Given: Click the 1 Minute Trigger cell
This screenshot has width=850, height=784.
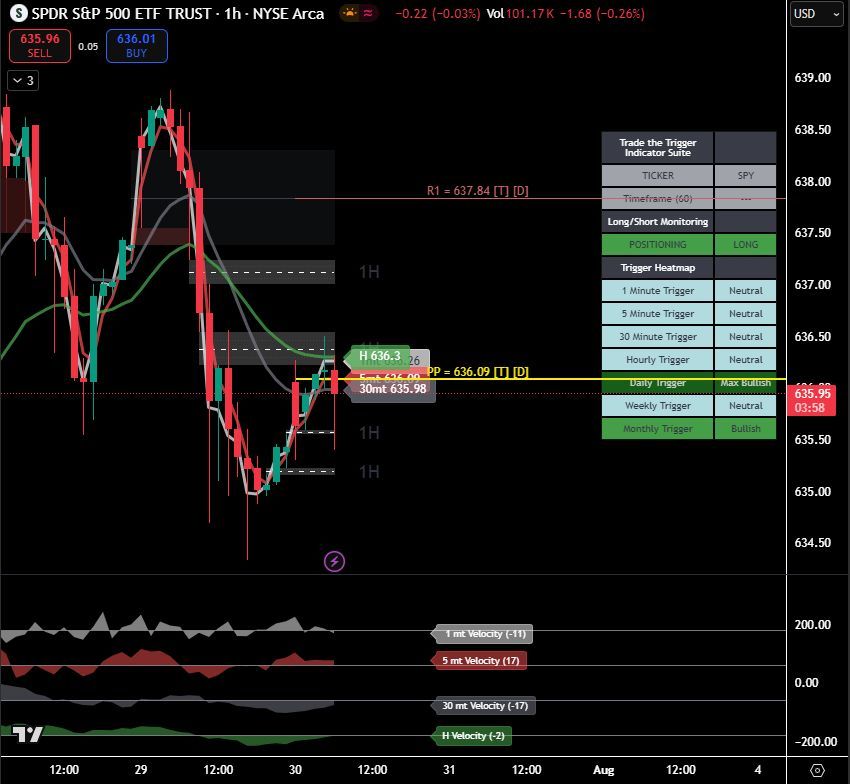Looking at the screenshot, I should pos(658,291).
